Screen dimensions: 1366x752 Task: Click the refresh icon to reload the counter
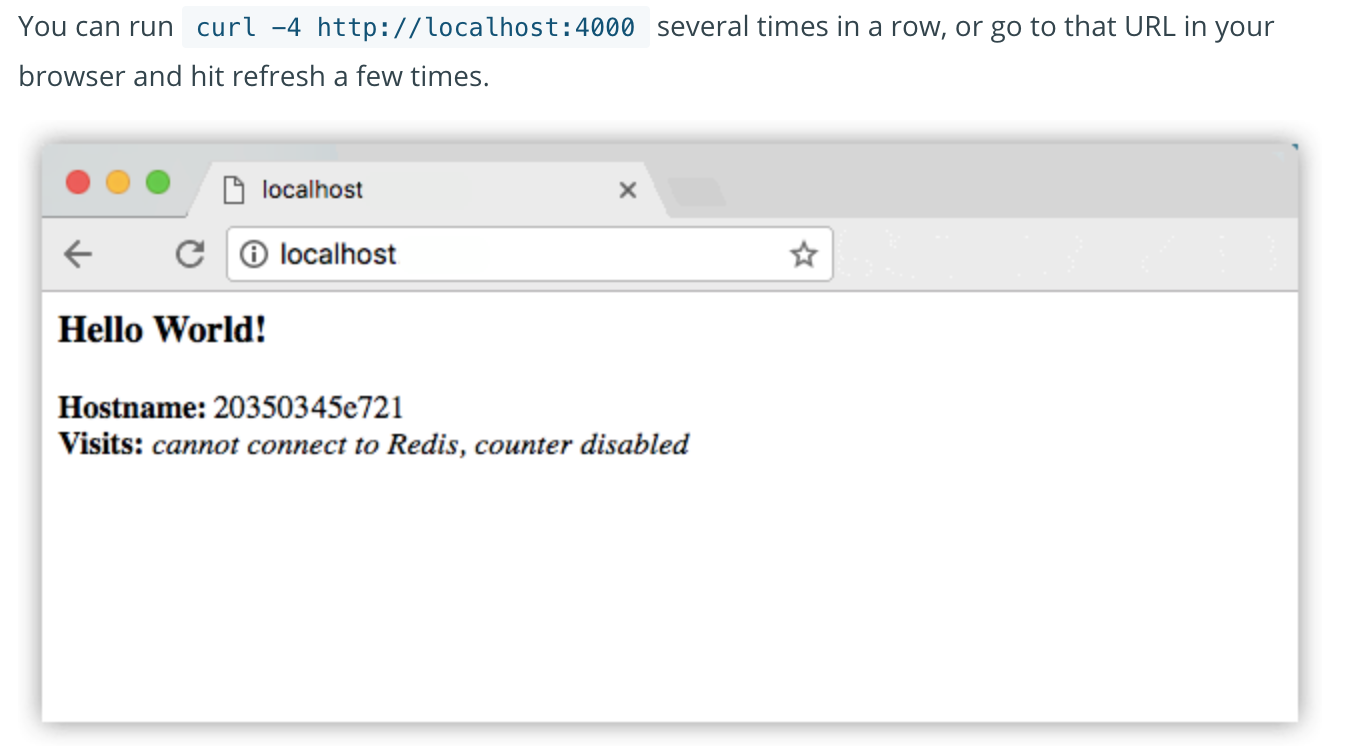[x=189, y=254]
